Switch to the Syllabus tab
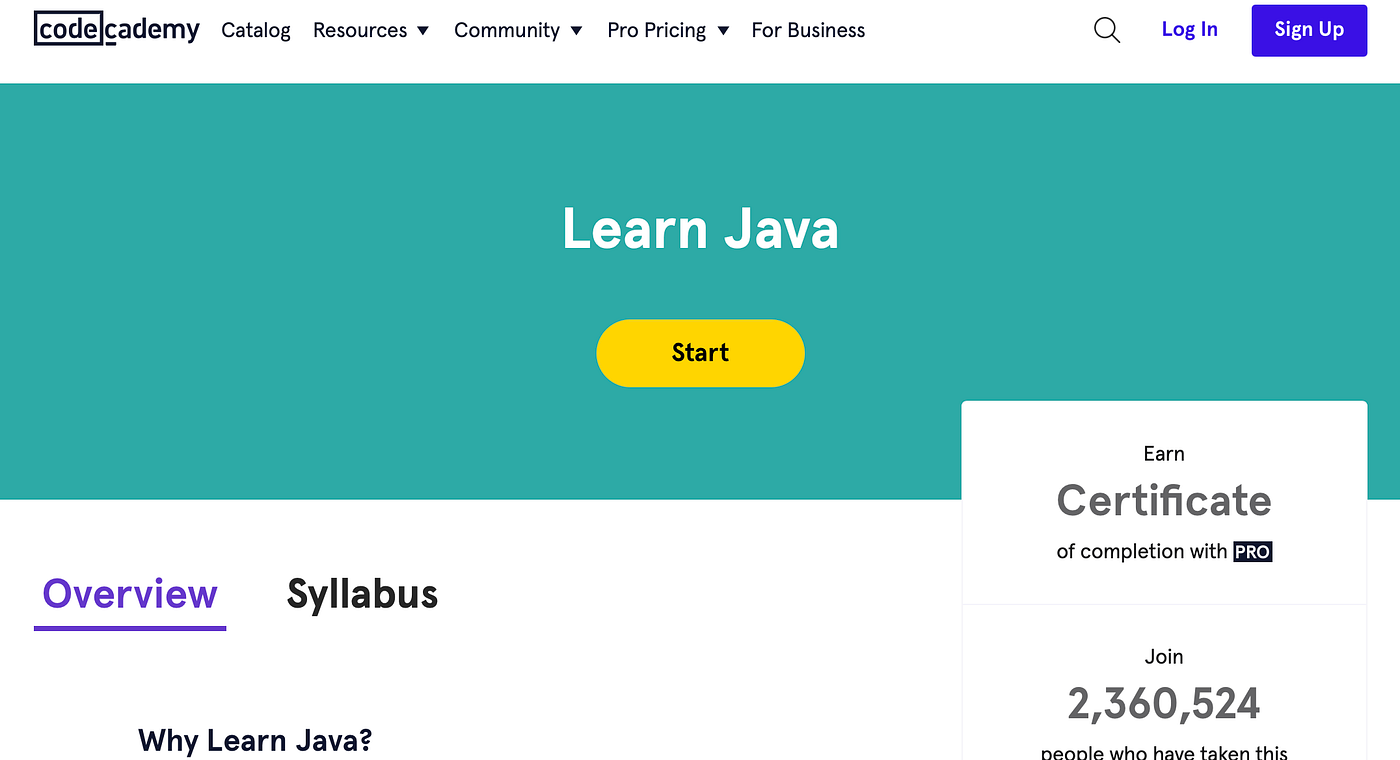The height and width of the screenshot is (760, 1400). point(362,594)
